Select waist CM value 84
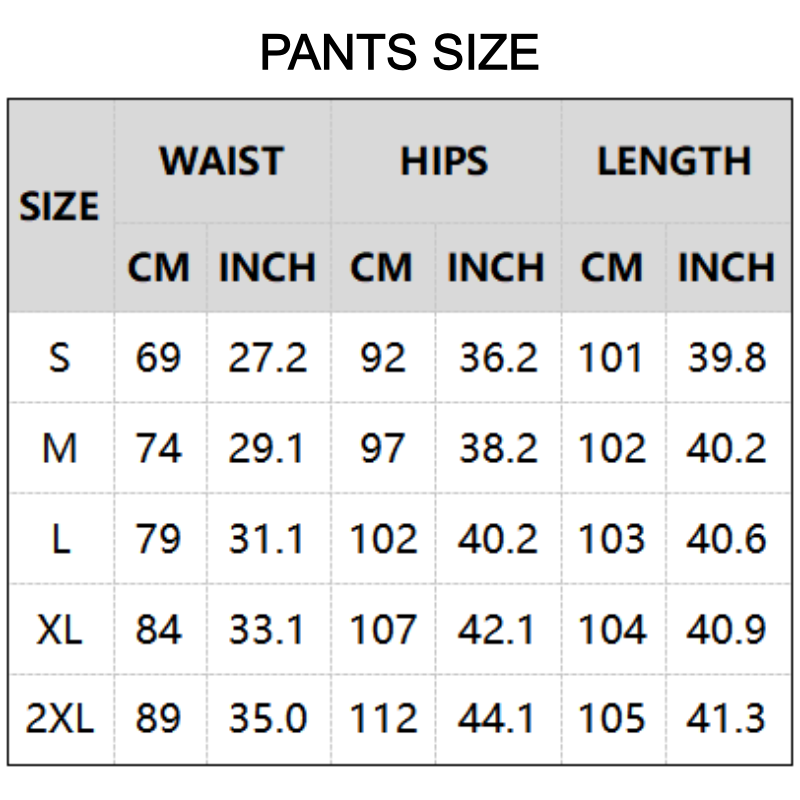 click(159, 629)
